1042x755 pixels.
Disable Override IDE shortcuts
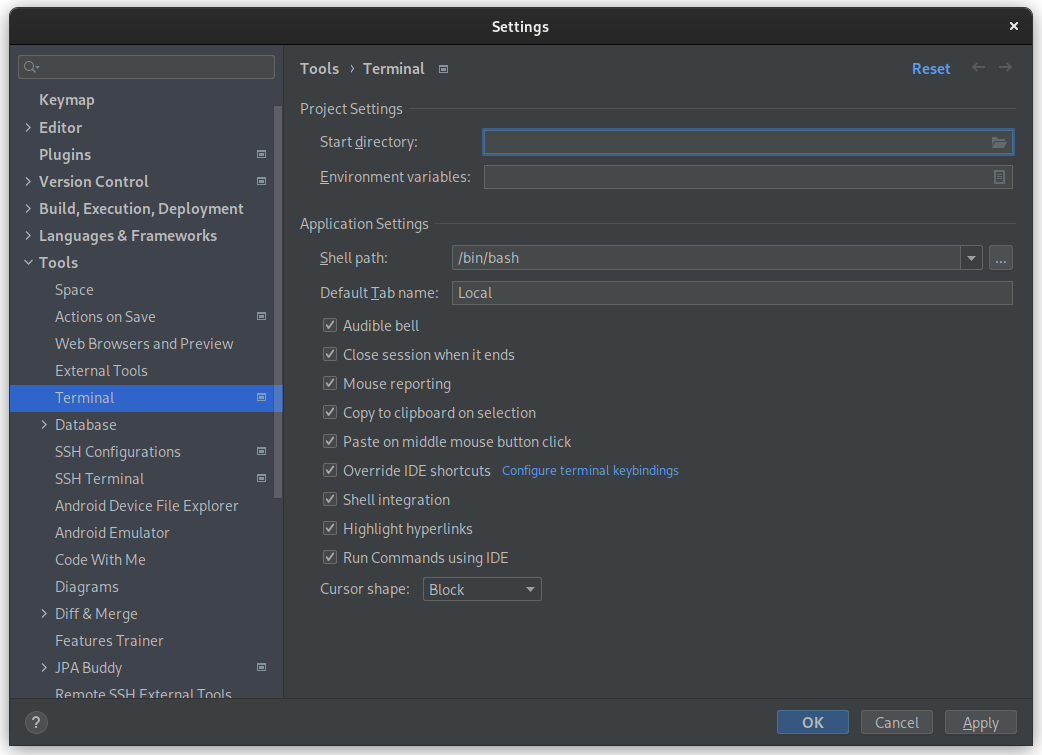coord(330,471)
